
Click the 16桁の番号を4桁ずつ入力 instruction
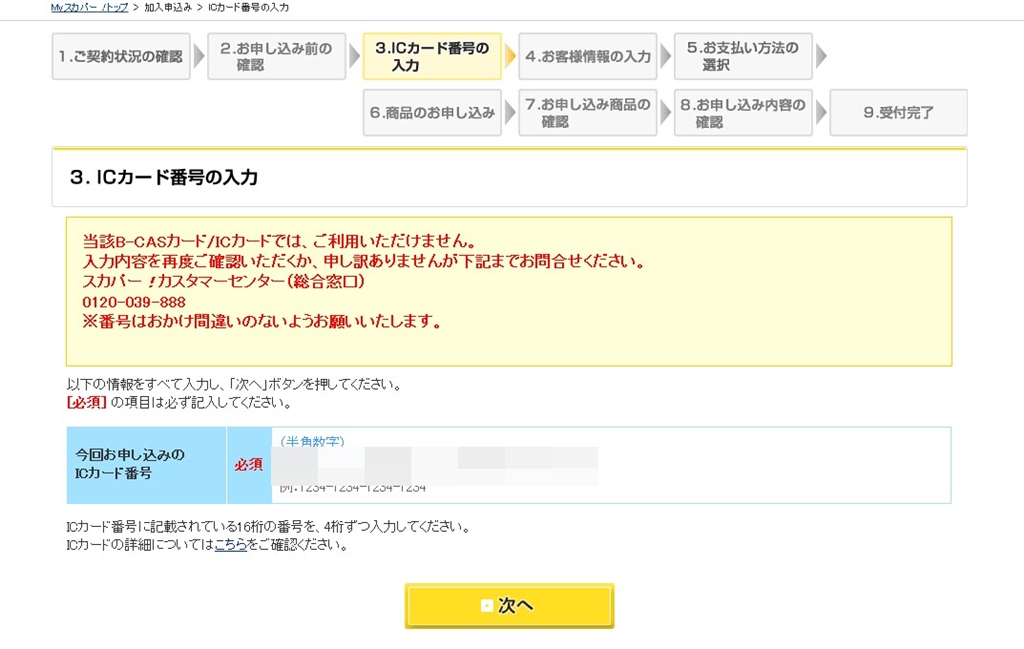(268, 527)
